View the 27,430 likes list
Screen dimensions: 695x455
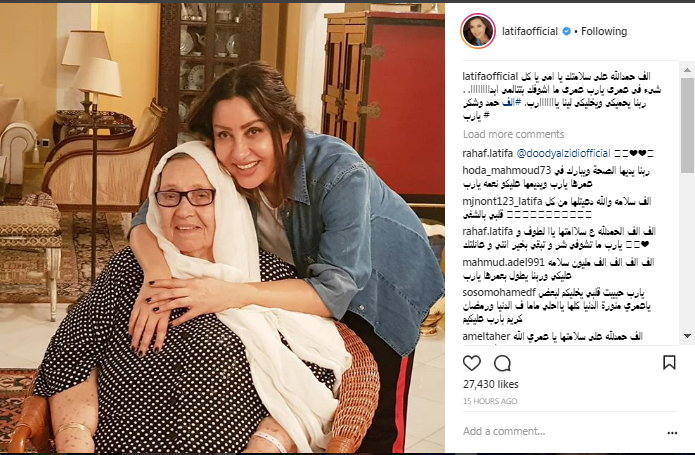[490, 385]
